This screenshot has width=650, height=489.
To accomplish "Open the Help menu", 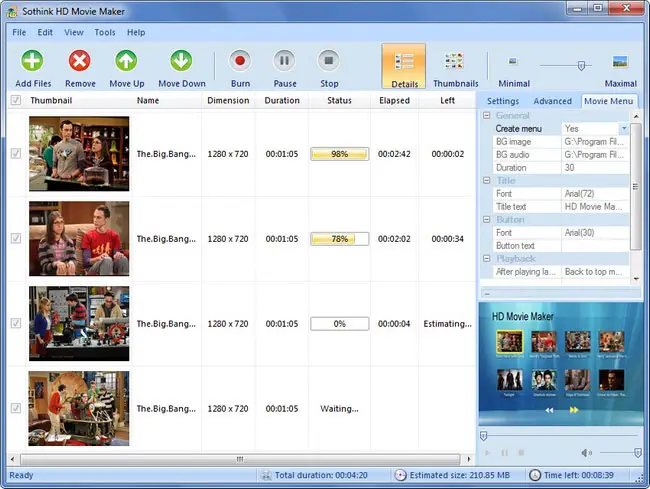I will click(x=136, y=32).
